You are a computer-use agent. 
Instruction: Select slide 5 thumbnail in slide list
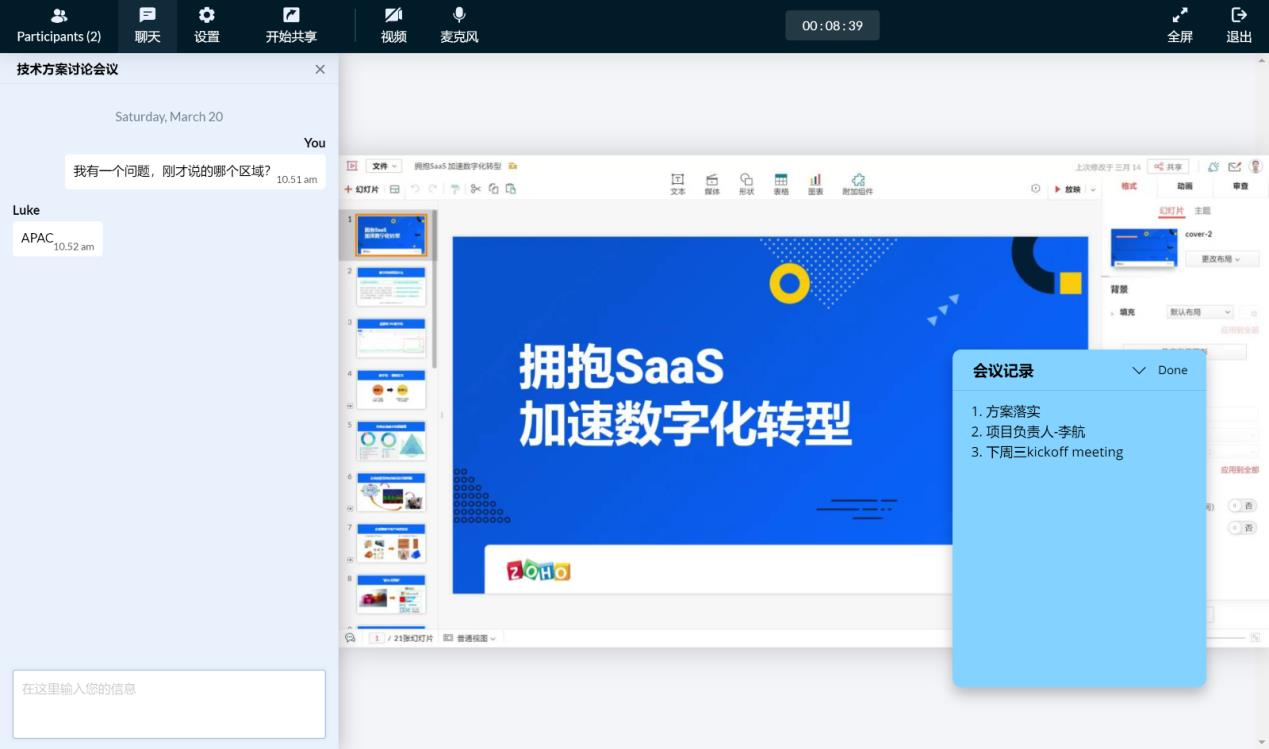coord(391,440)
